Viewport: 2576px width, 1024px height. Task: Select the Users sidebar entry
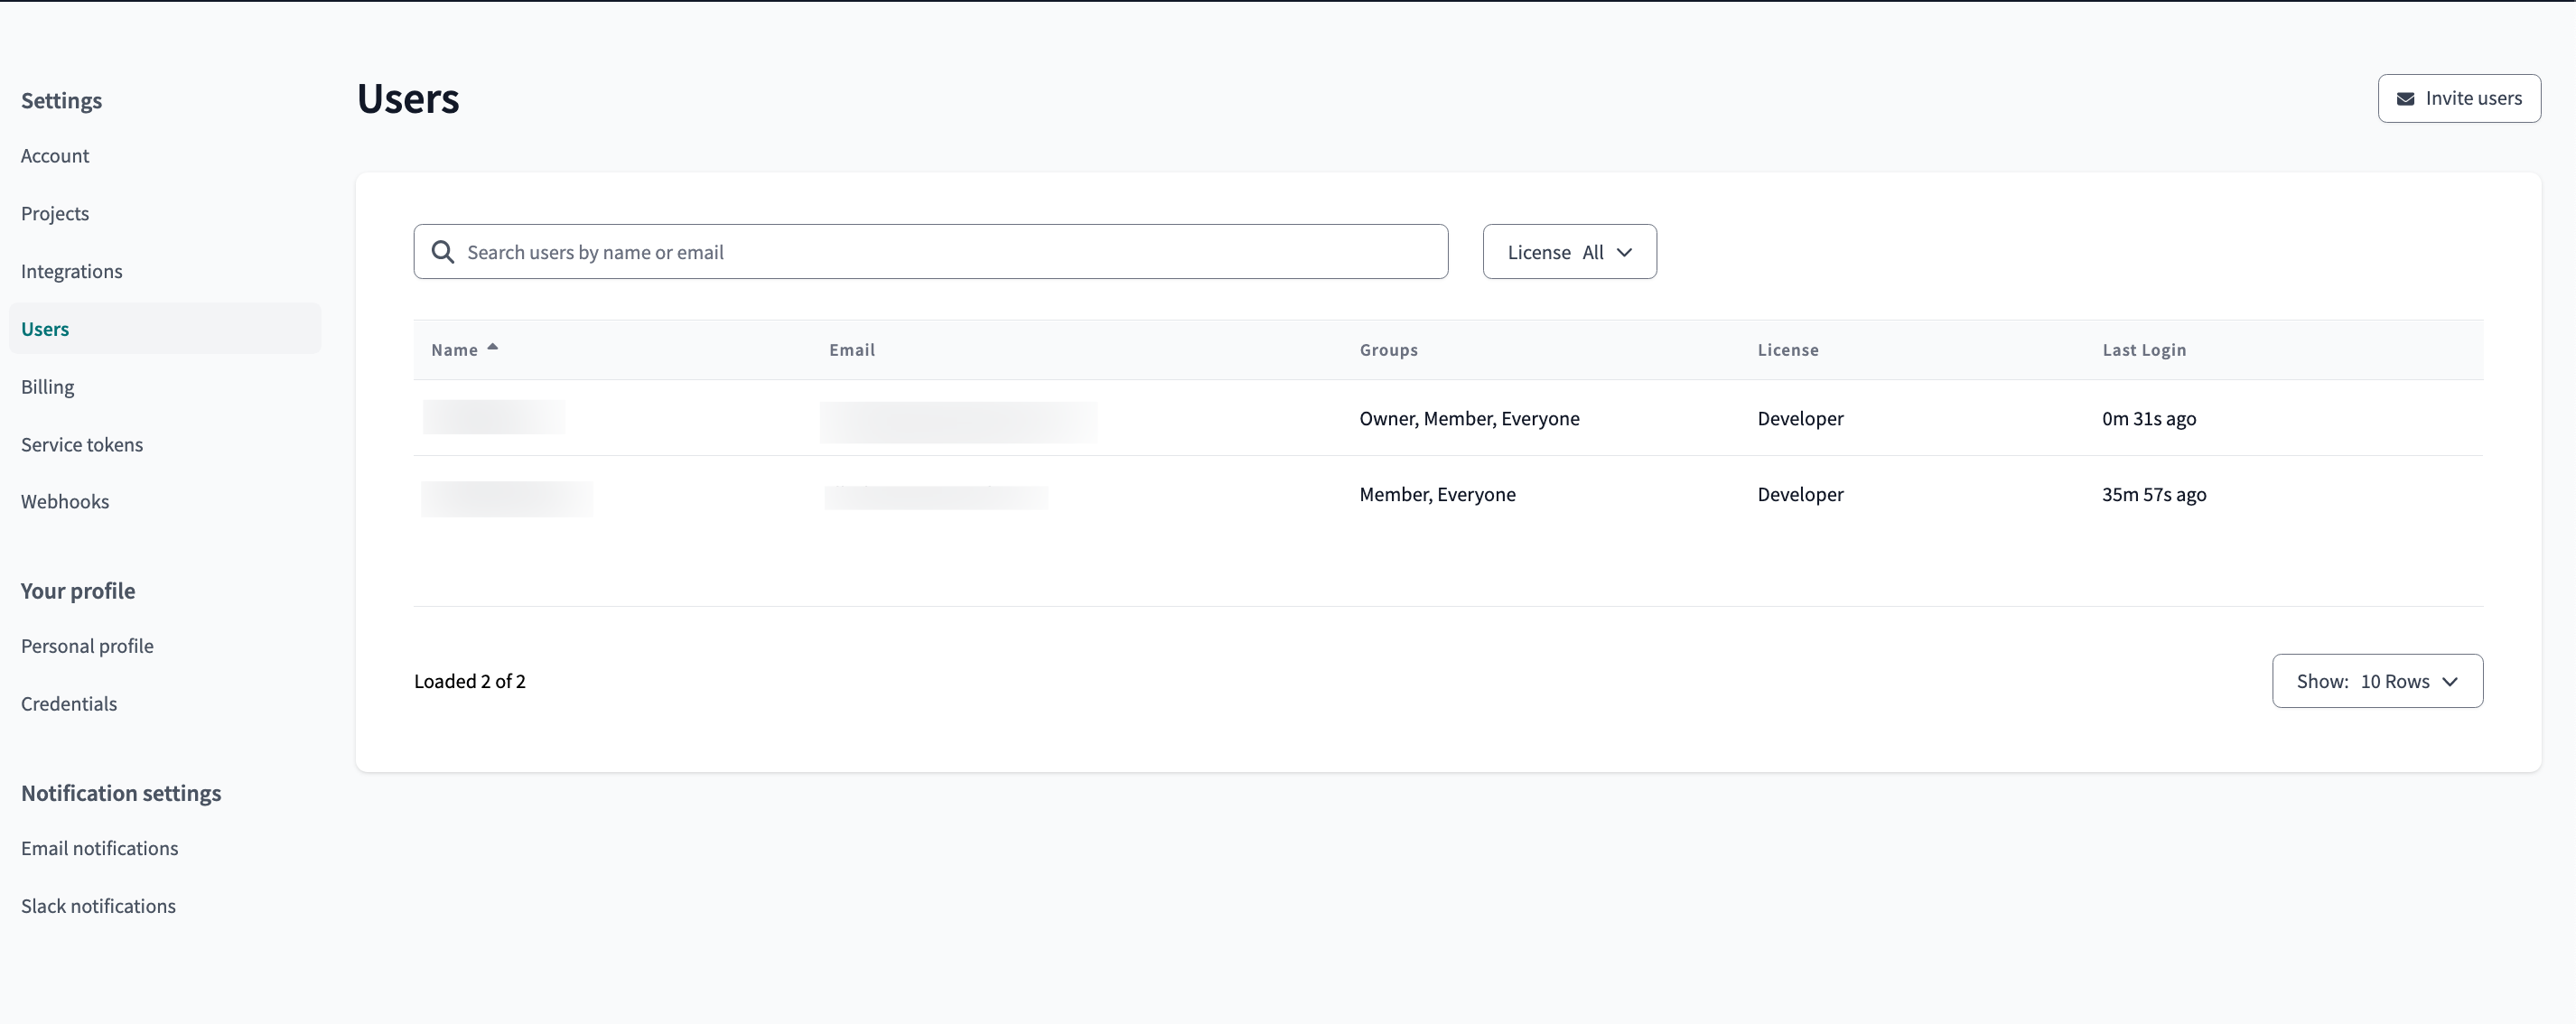pos(44,328)
